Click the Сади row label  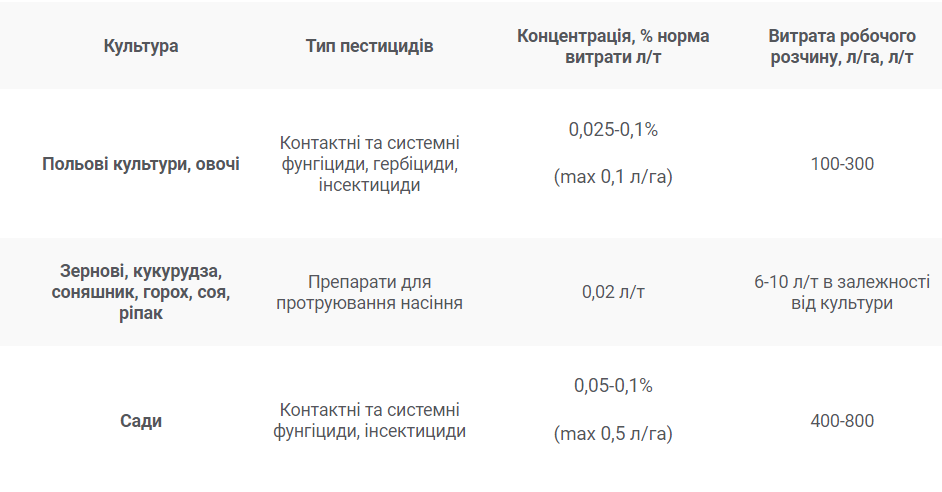pos(141,421)
